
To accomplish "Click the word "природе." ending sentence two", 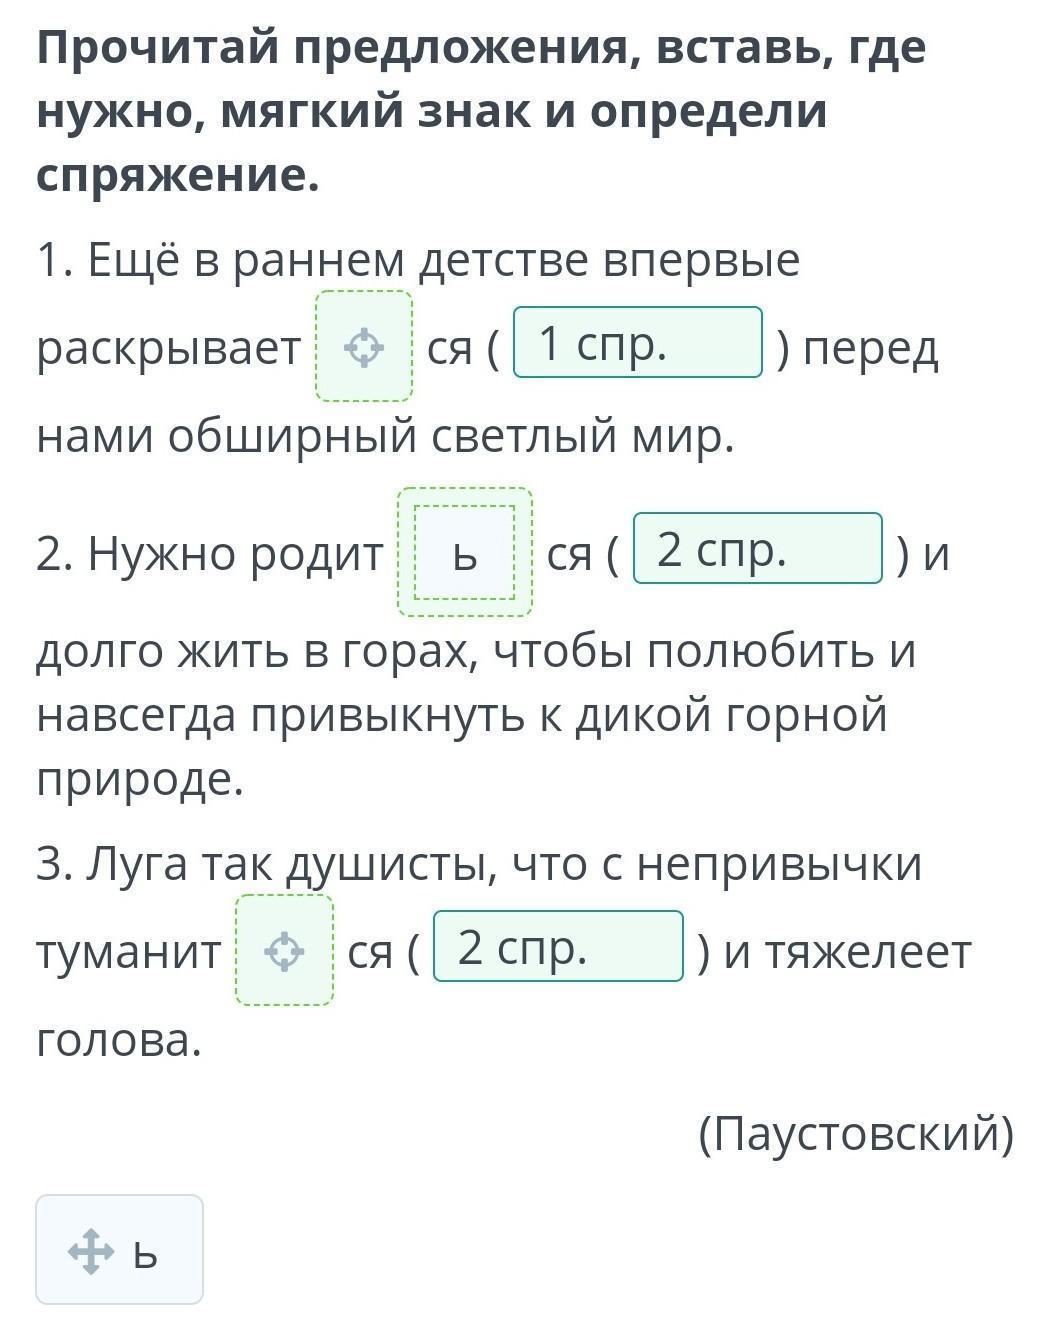I will (x=140, y=780).
